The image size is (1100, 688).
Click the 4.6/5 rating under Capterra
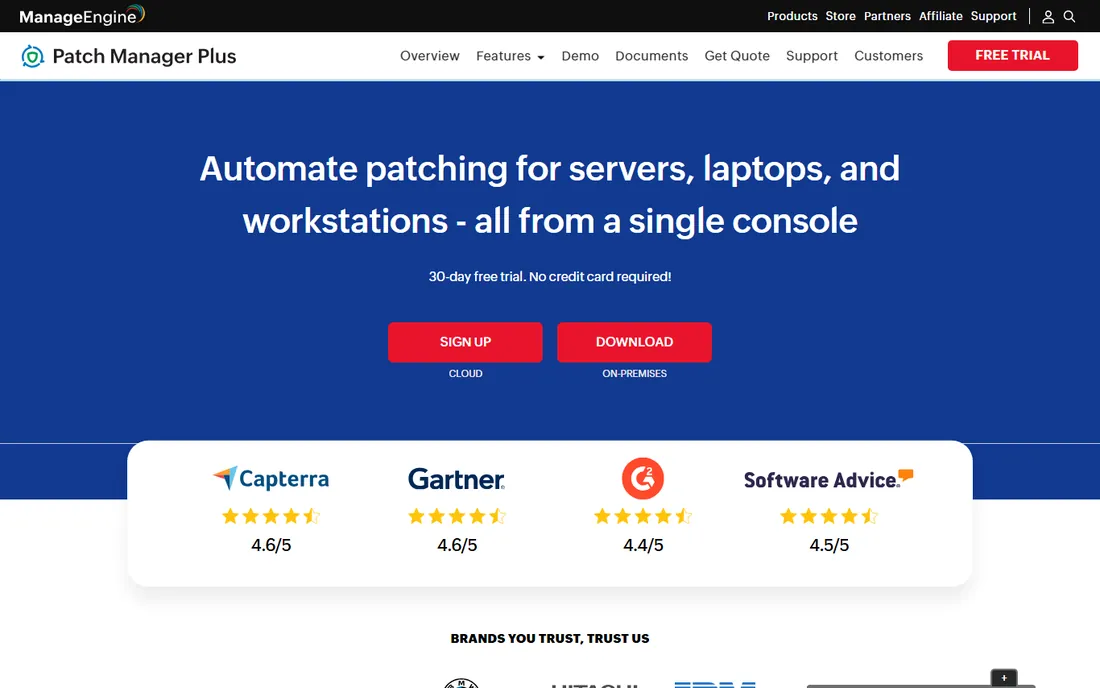pyautogui.click(x=271, y=545)
